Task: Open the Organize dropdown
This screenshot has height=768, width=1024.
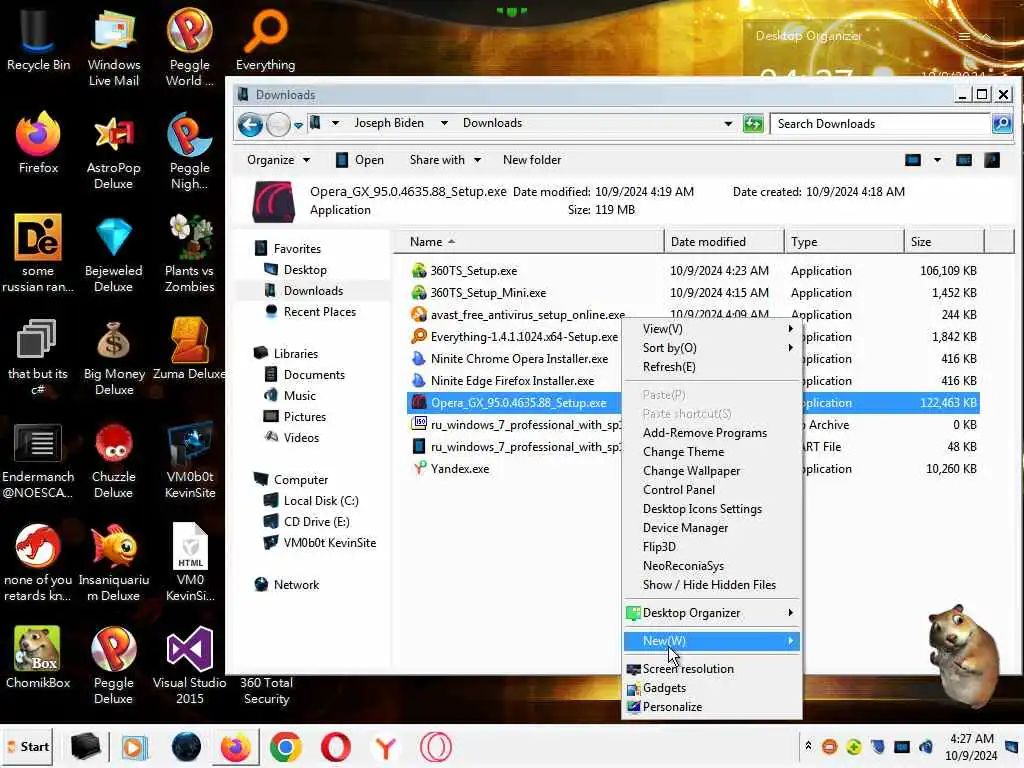Action: (x=278, y=160)
